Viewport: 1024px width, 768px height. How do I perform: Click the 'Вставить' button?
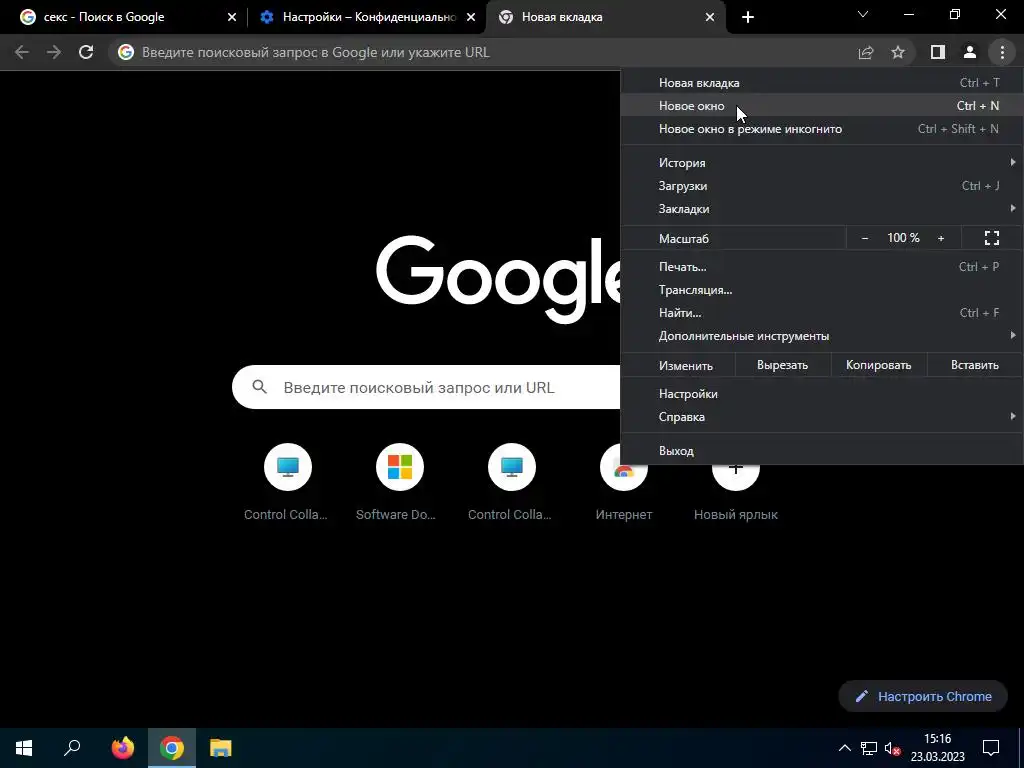[974, 365]
